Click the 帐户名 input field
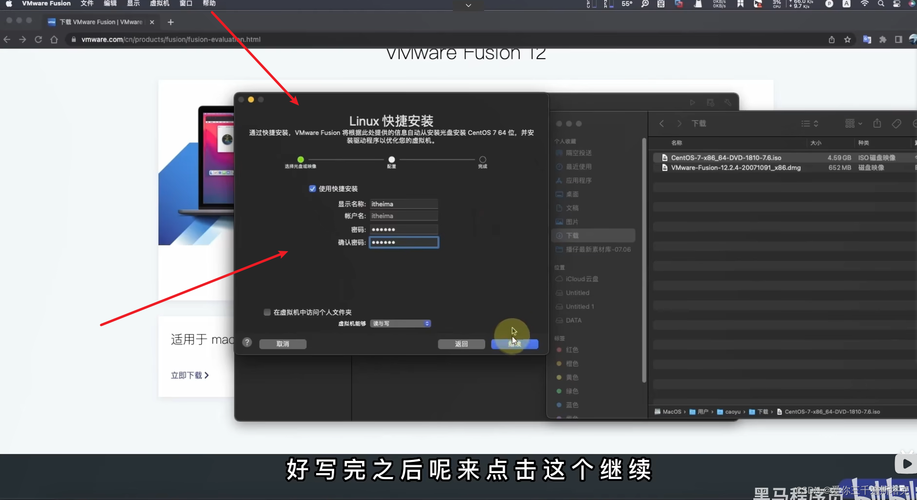Viewport: 917px width, 500px height. 404,216
